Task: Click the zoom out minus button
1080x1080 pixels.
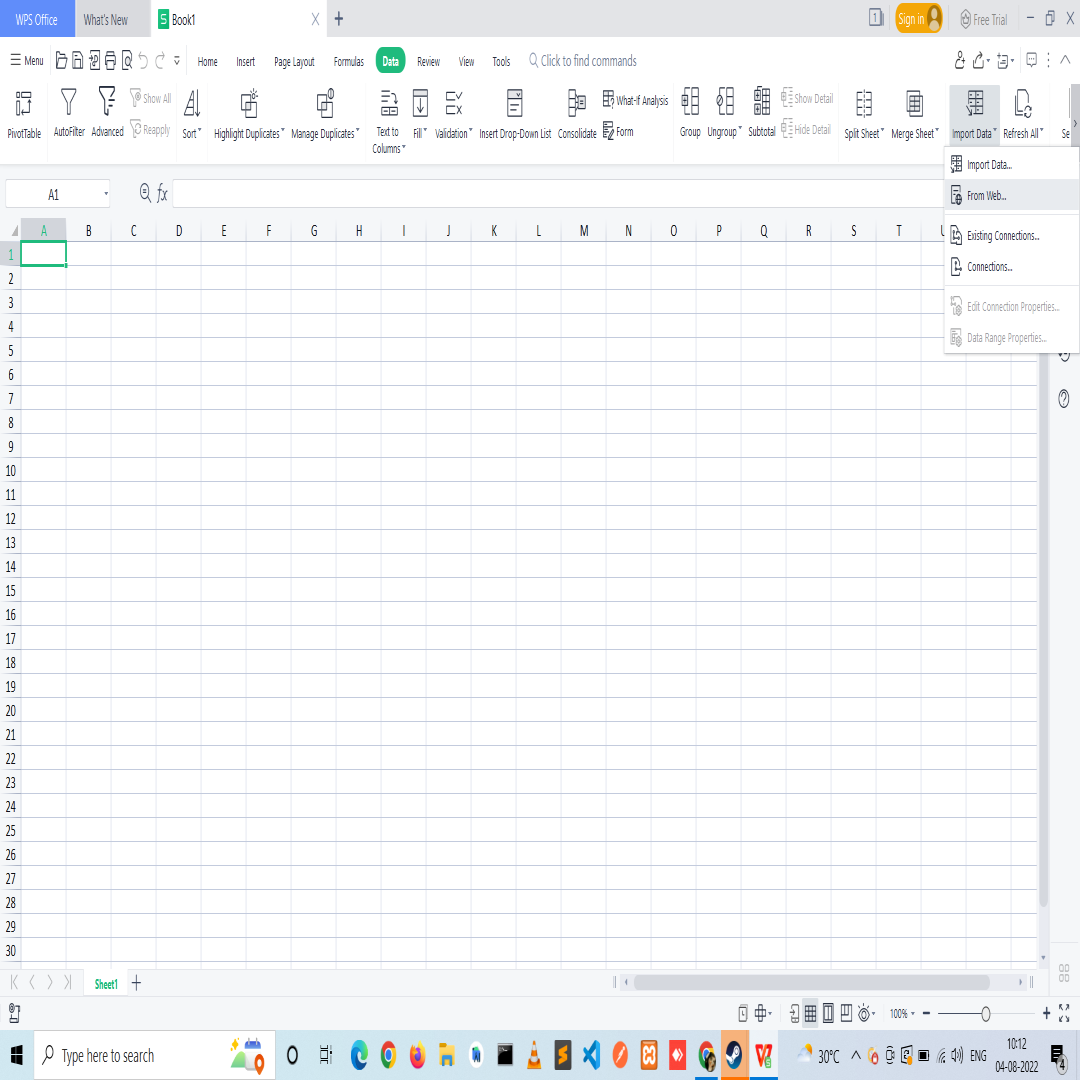Action: click(926, 1013)
